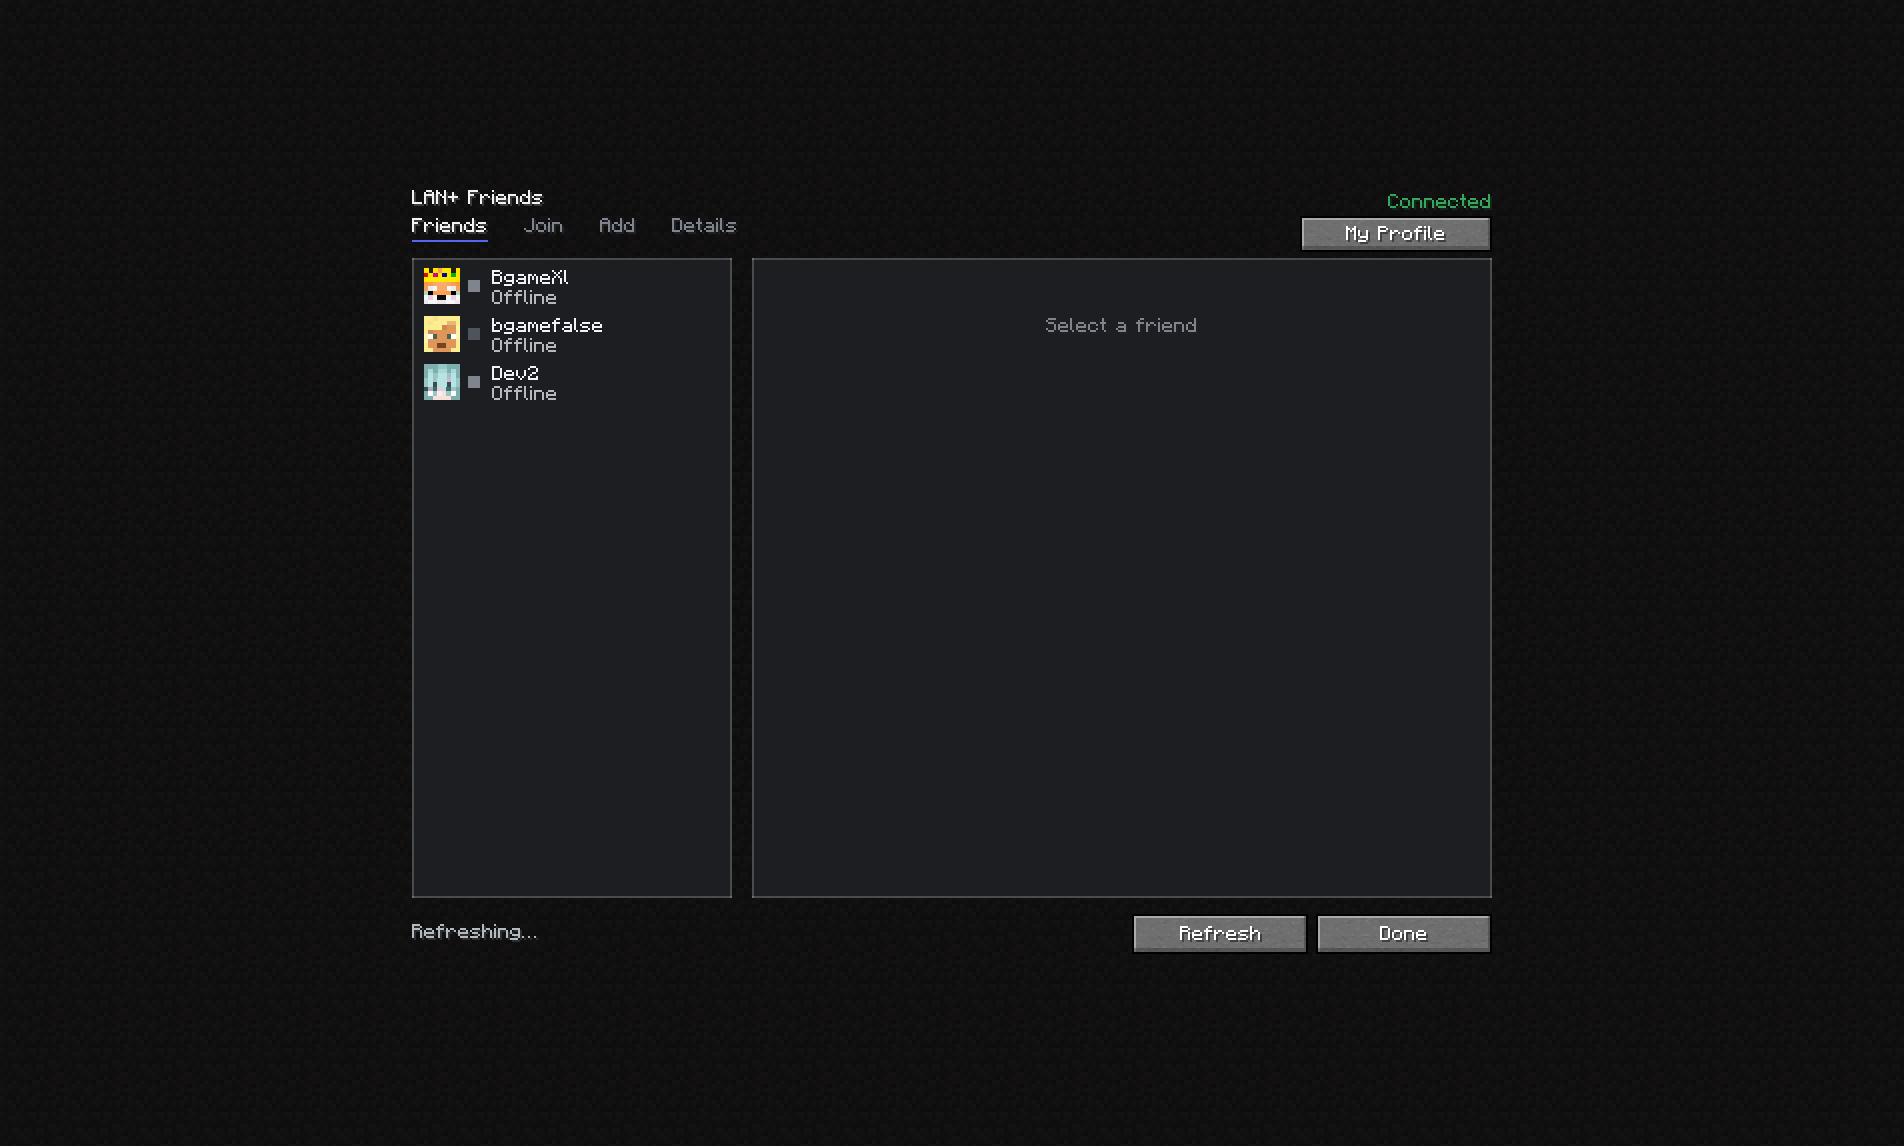Refresh the friends list

(1219, 934)
